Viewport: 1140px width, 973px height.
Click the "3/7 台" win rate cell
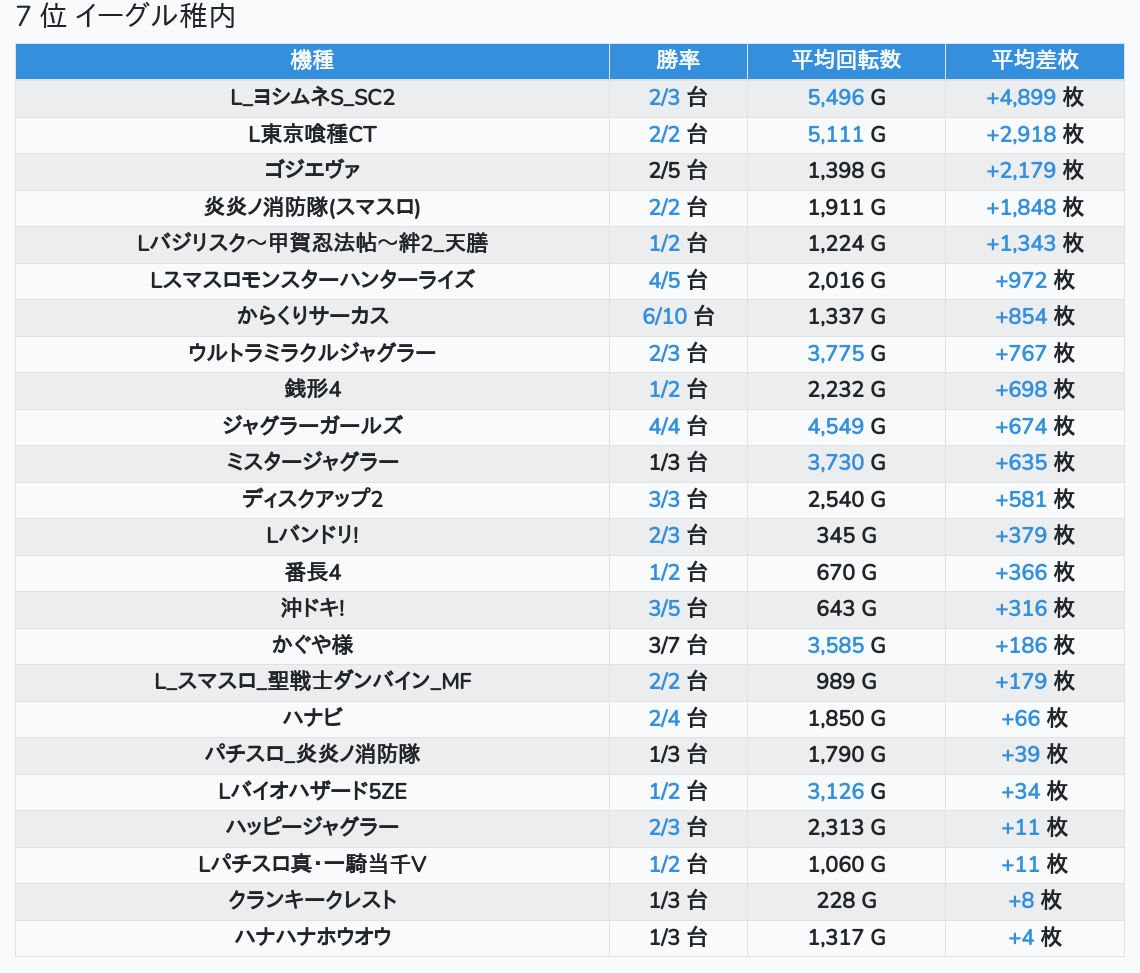(678, 646)
